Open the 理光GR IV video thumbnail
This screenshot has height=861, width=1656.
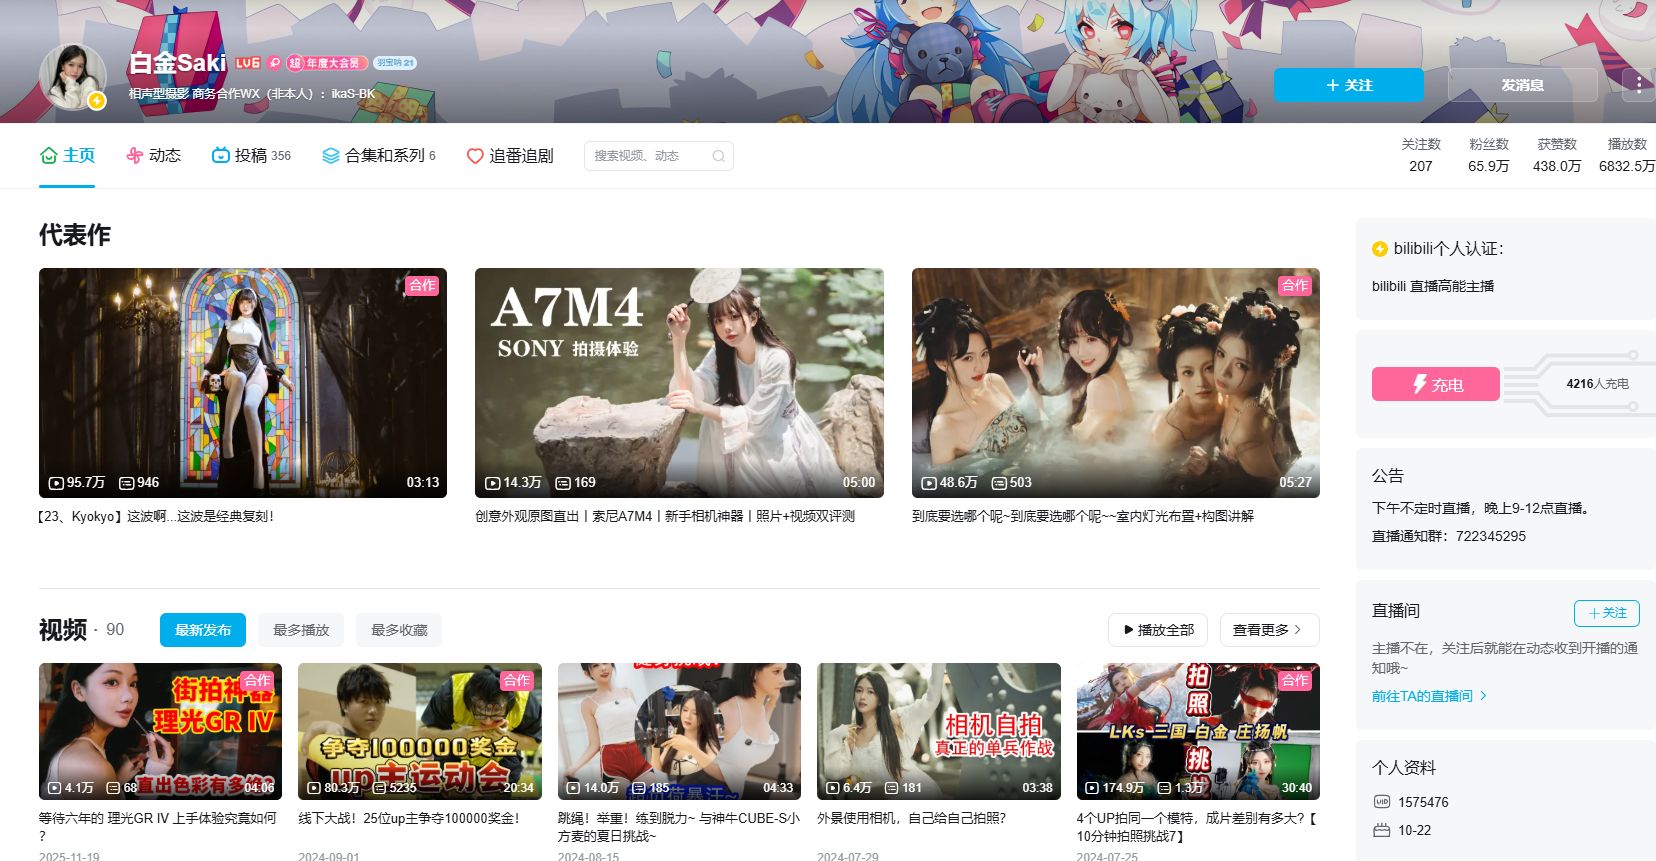coord(160,731)
